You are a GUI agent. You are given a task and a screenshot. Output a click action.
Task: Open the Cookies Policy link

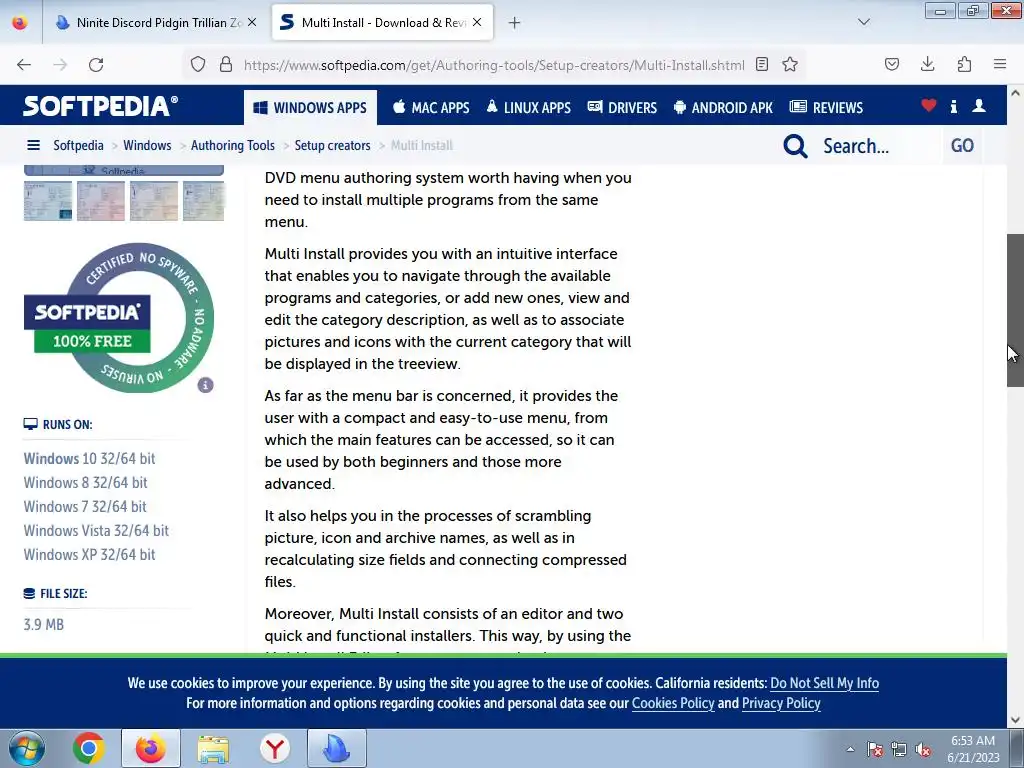pos(673,703)
